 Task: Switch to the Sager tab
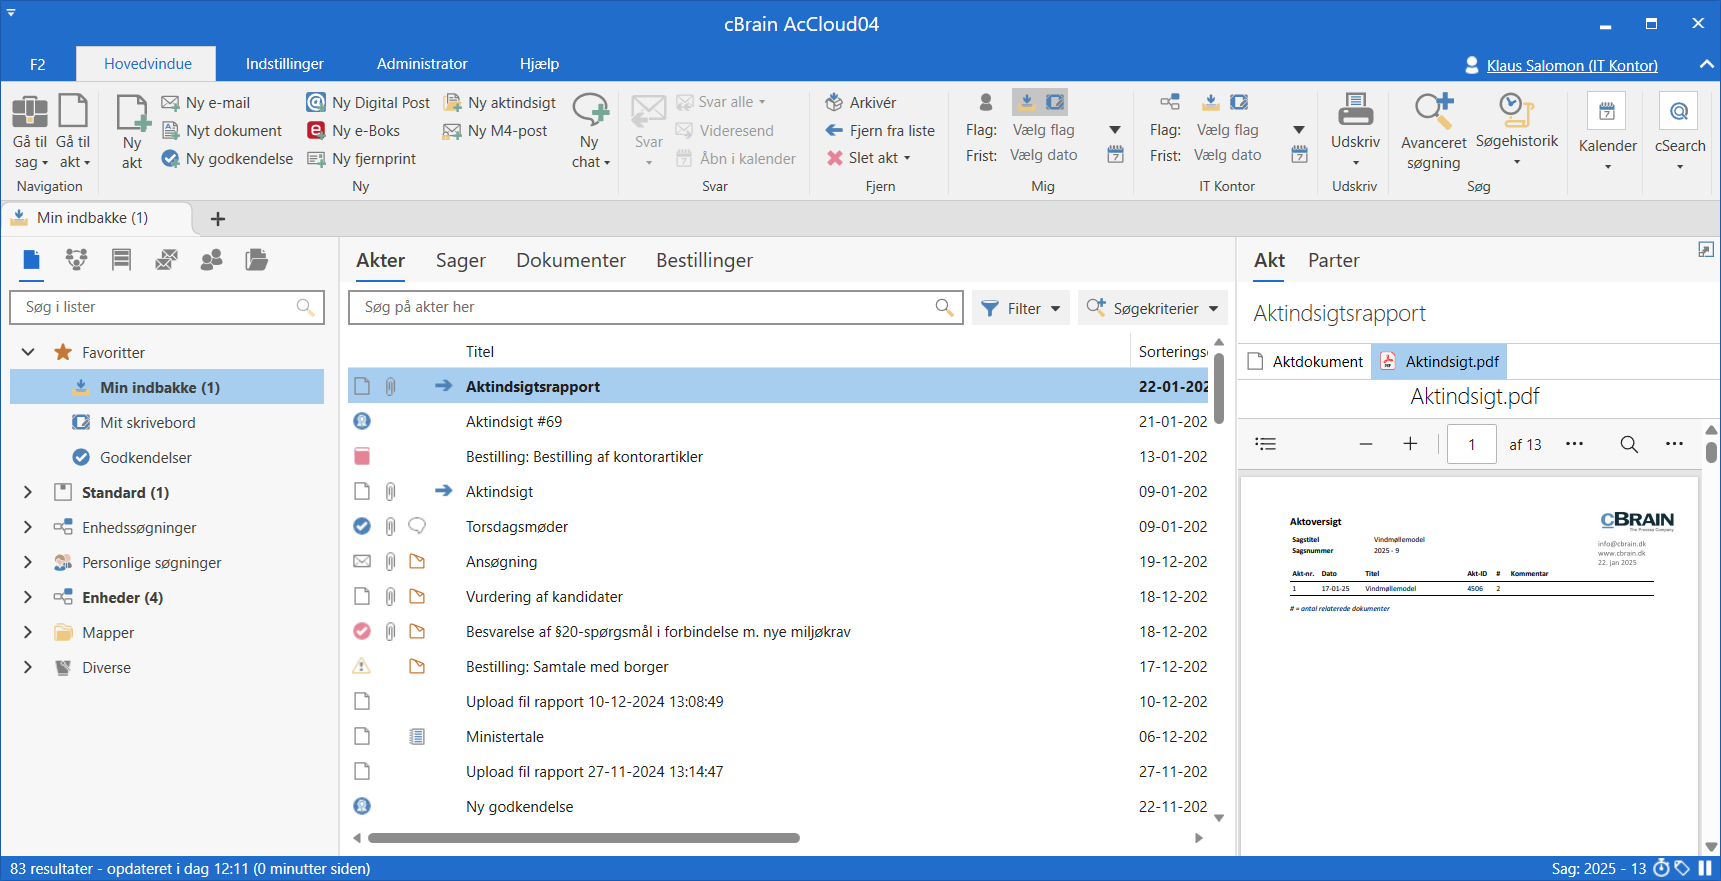point(460,260)
